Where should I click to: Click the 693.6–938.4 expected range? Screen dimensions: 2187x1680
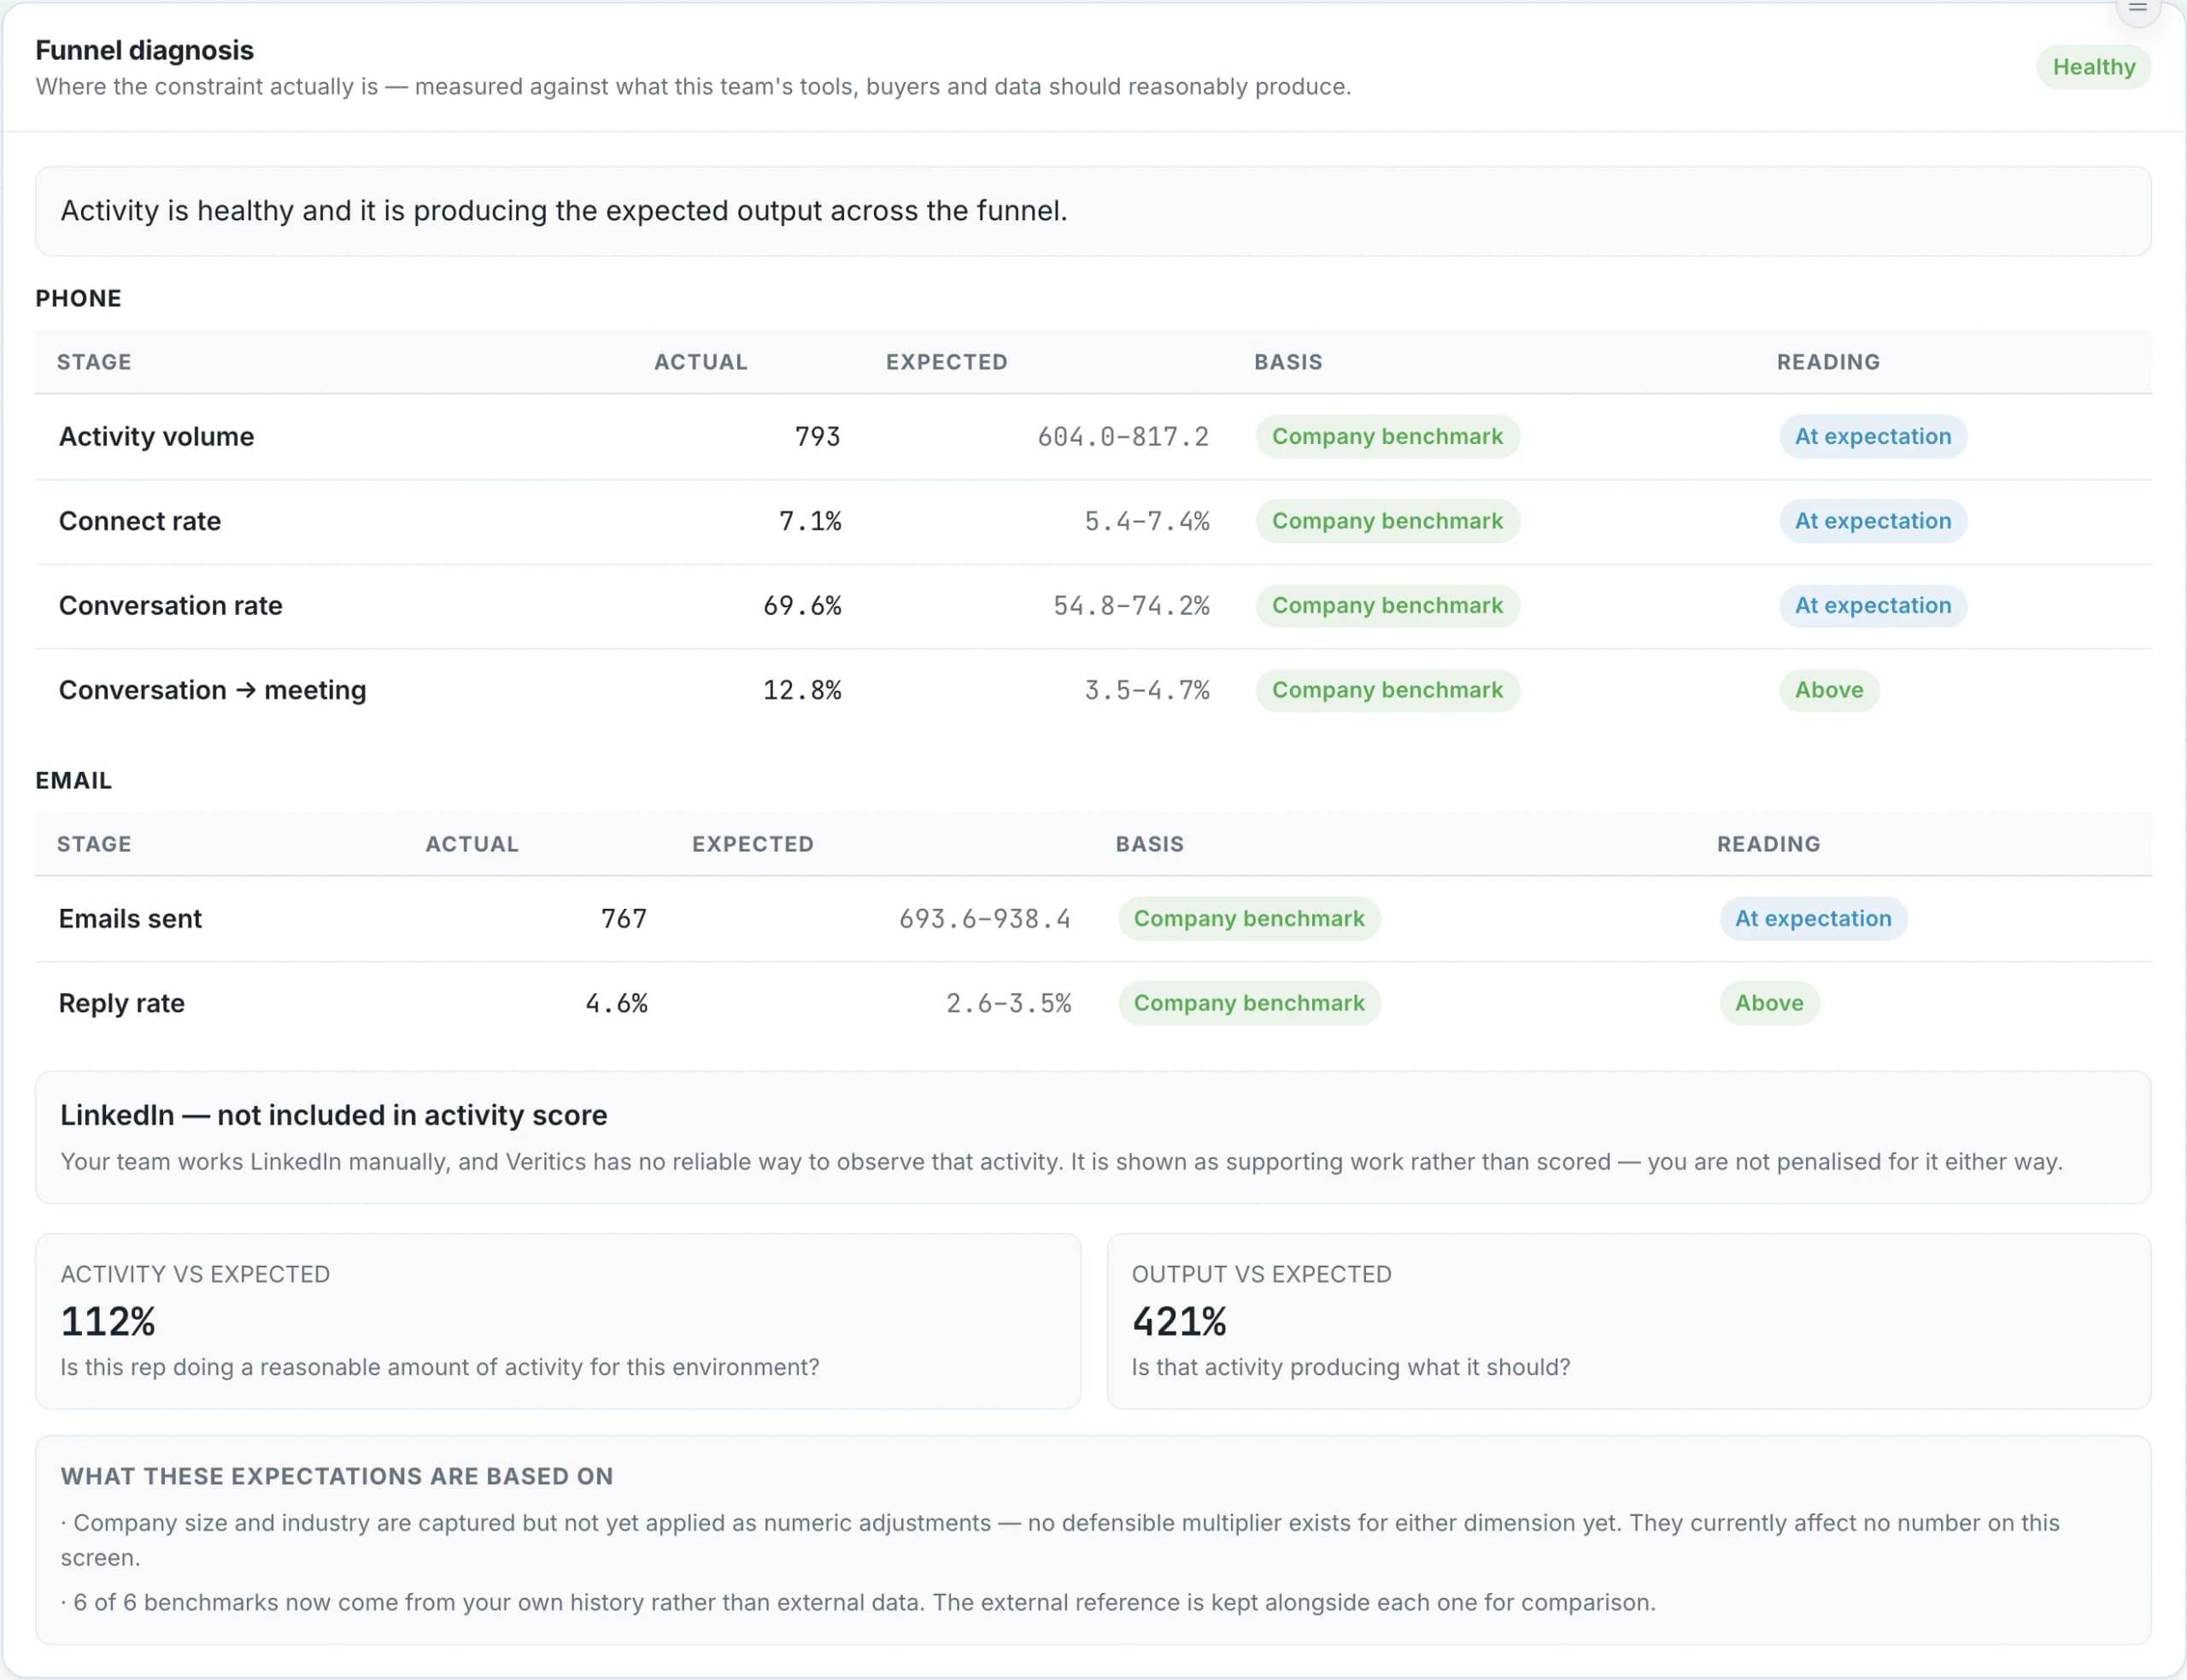point(985,918)
